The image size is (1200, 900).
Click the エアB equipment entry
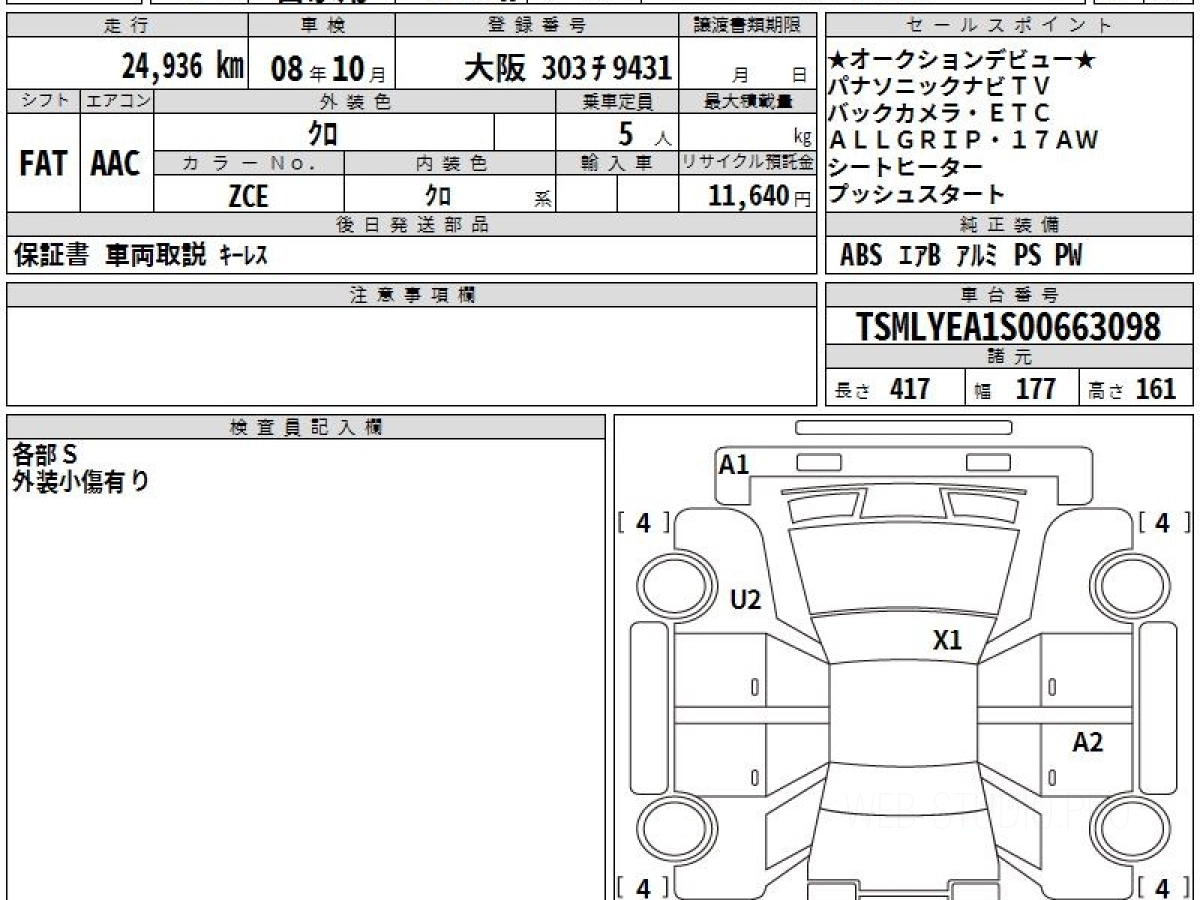pos(920,256)
